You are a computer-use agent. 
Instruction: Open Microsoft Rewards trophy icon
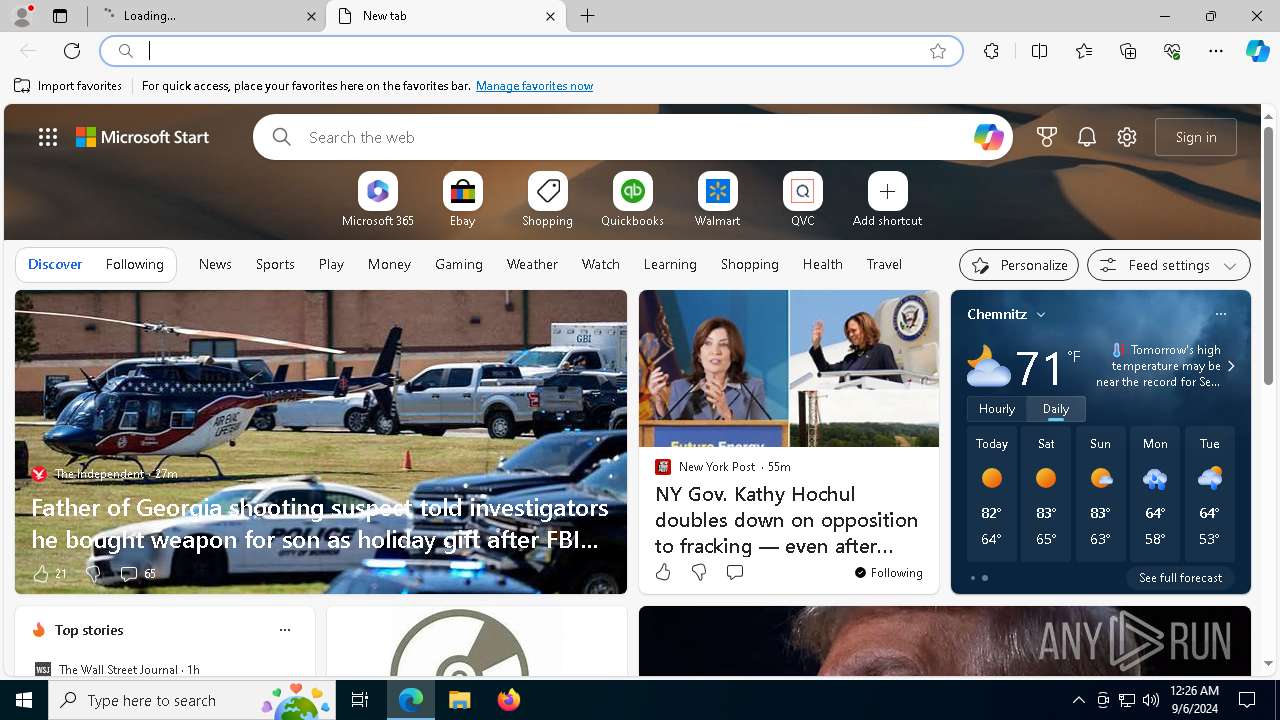[x=1047, y=137]
